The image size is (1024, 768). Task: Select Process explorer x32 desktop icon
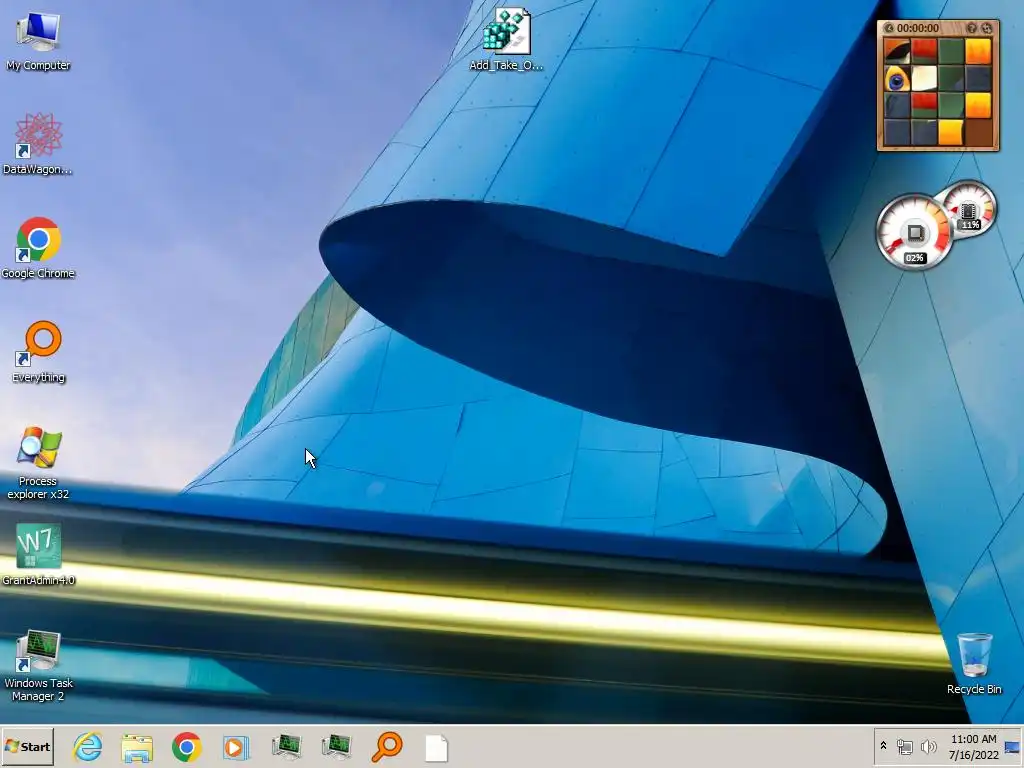coord(38,462)
